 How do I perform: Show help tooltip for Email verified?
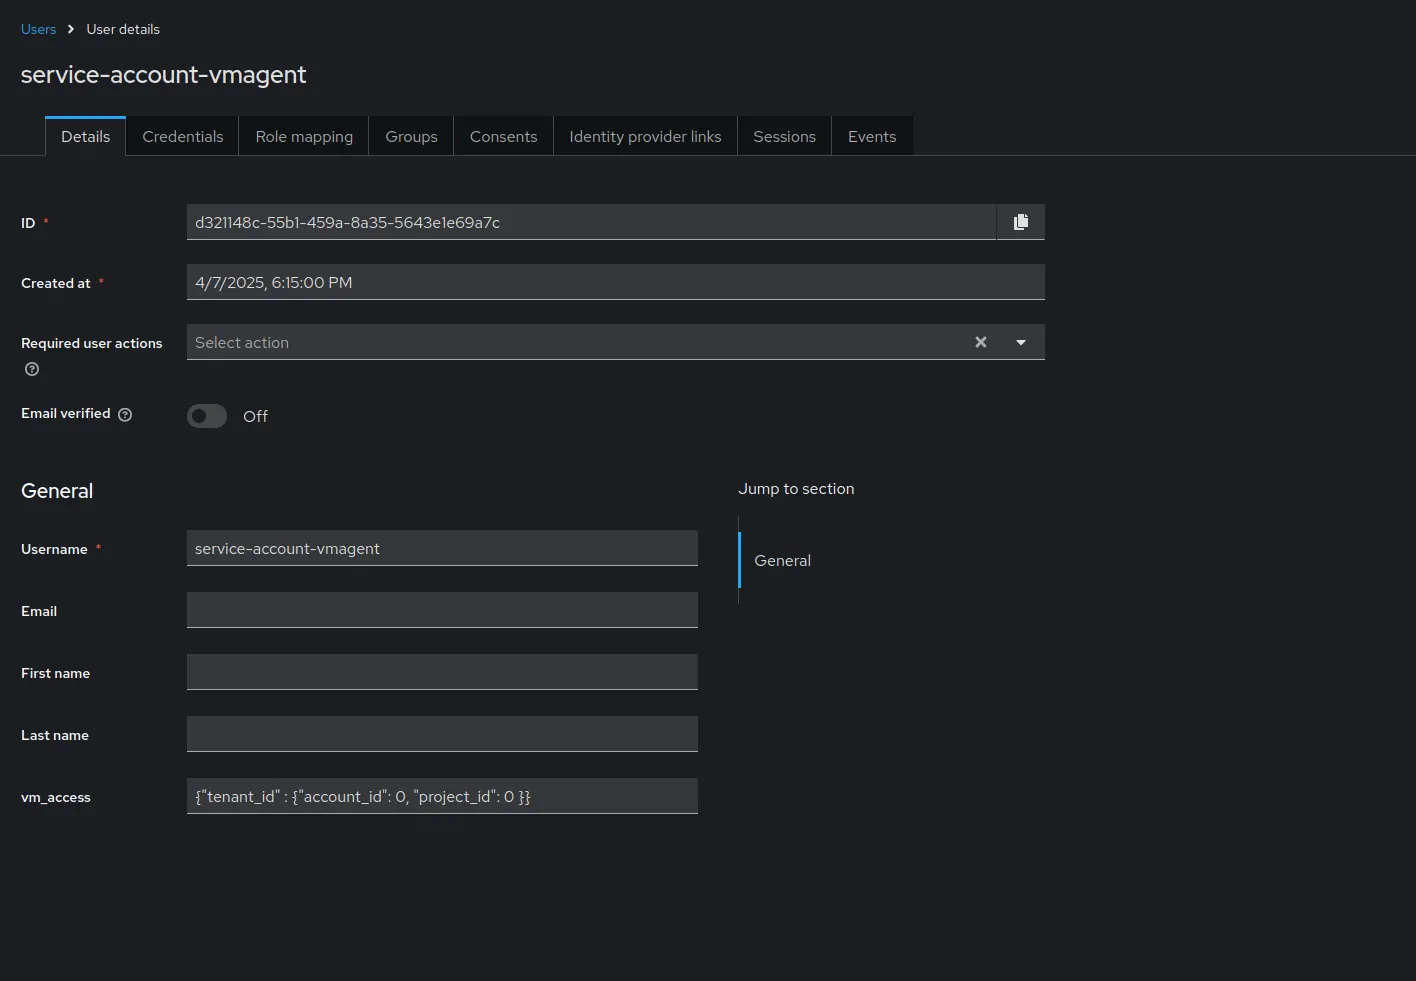pyautogui.click(x=125, y=415)
